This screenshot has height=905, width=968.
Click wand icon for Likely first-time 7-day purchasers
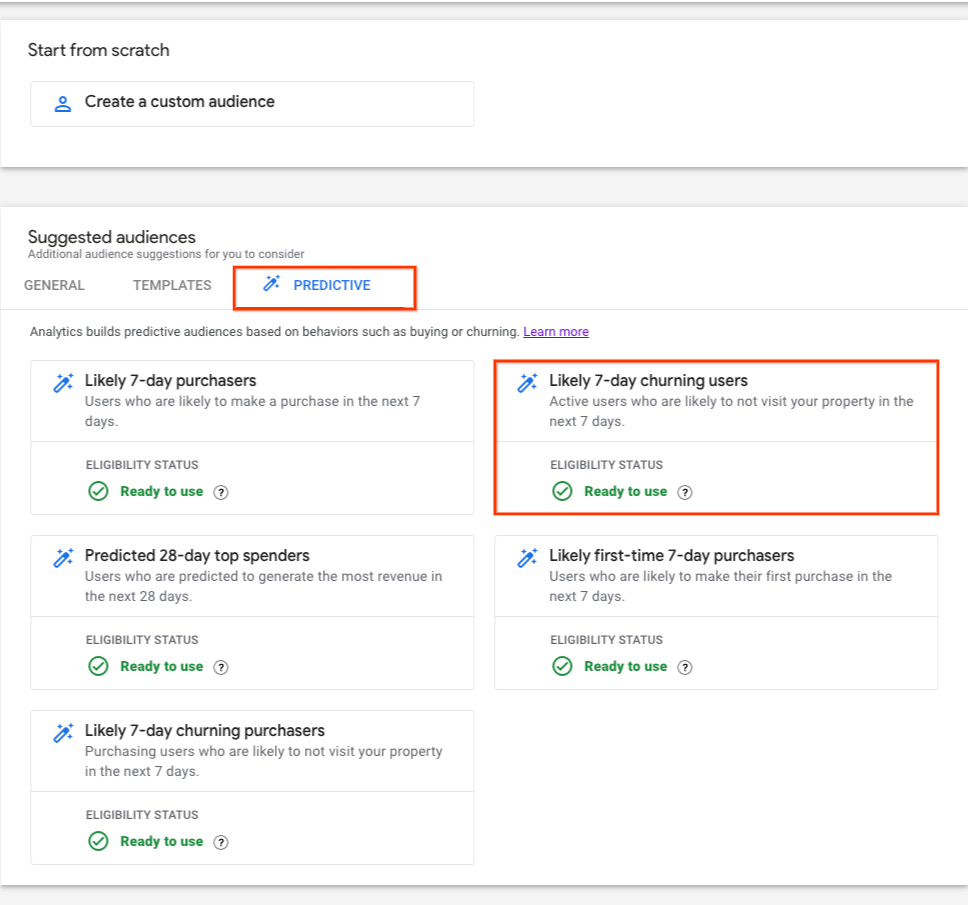pyautogui.click(x=527, y=557)
